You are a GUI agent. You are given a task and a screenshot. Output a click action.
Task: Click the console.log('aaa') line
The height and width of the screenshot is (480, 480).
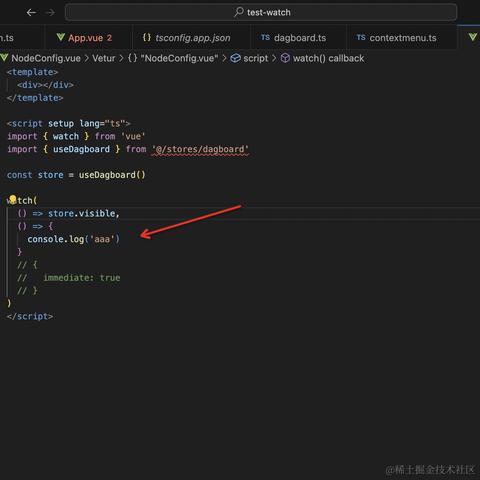pyautogui.click(x=73, y=239)
